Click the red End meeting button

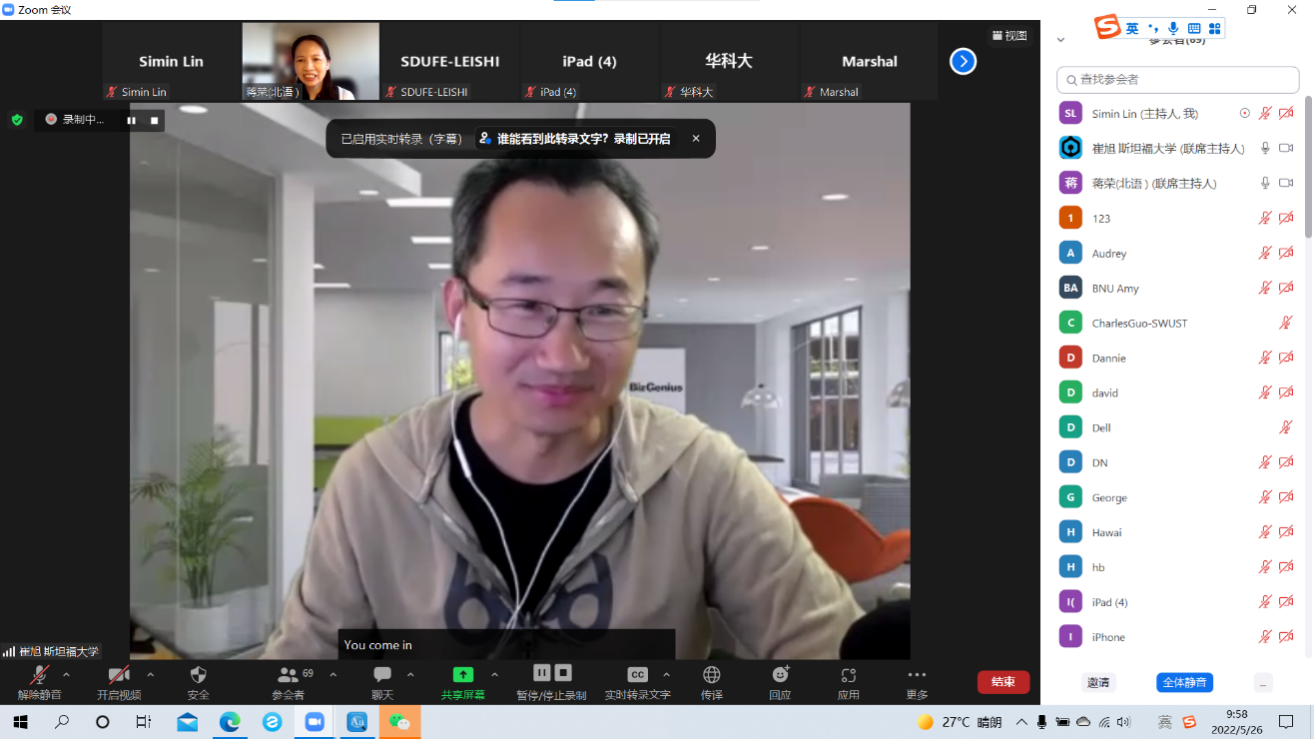point(1003,682)
